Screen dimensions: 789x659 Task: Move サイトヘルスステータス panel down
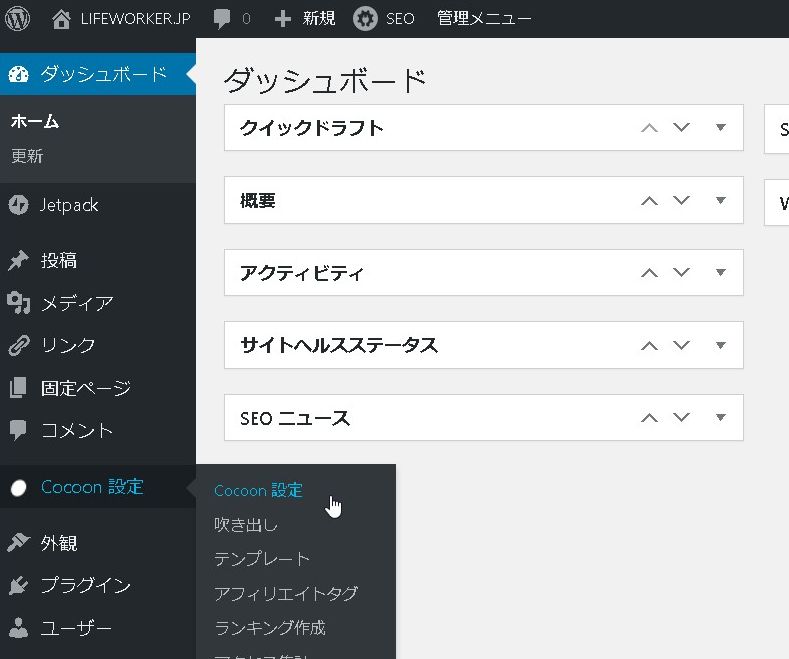point(682,345)
